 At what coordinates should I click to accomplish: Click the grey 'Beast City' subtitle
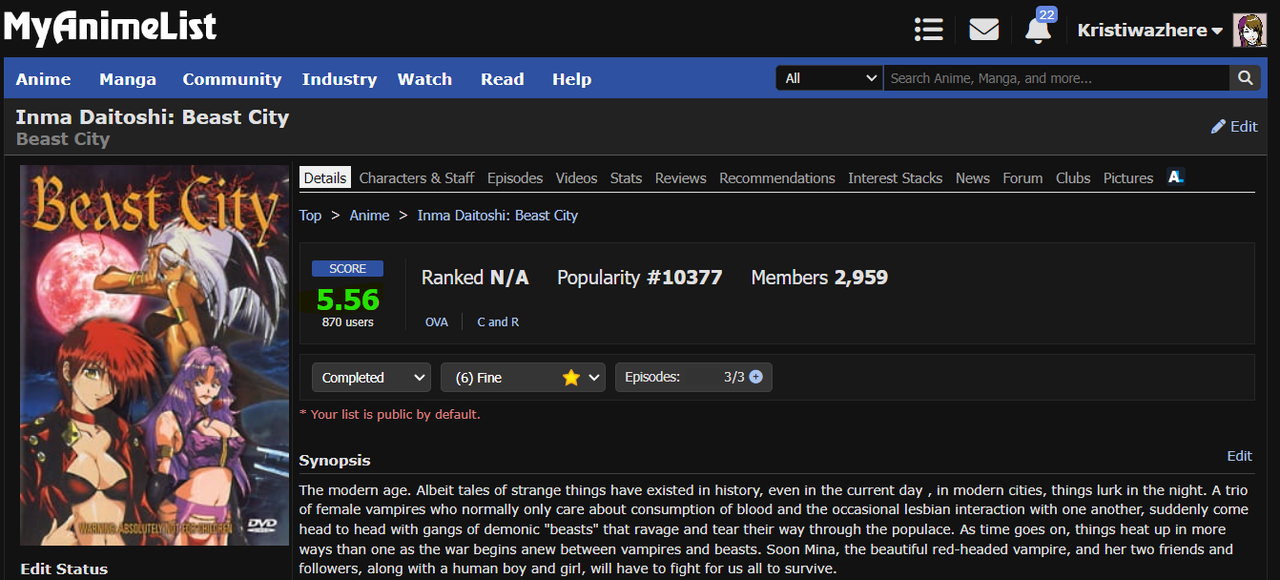click(x=63, y=139)
